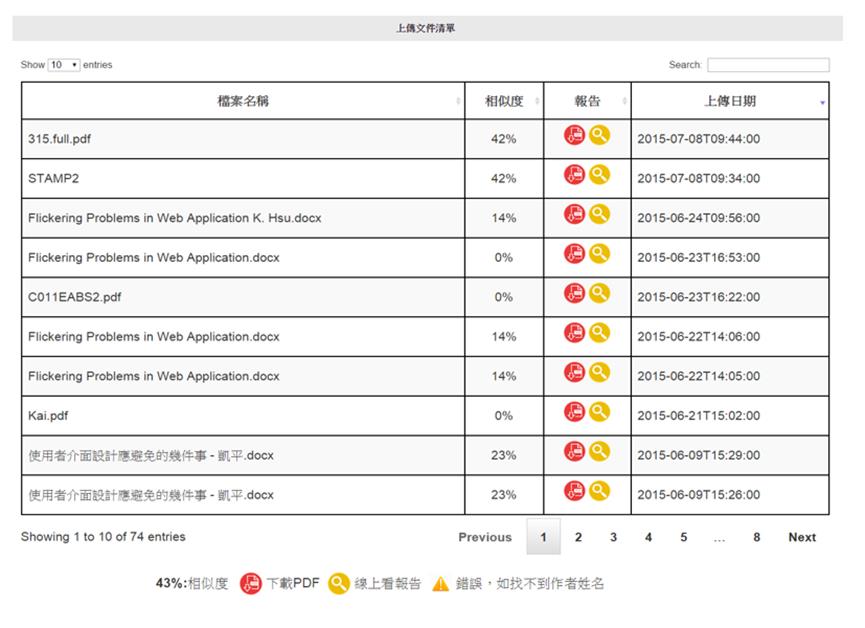Select file name STAMP2
The height and width of the screenshot is (628, 865).
pyautogui.click(x=54, y=178)
